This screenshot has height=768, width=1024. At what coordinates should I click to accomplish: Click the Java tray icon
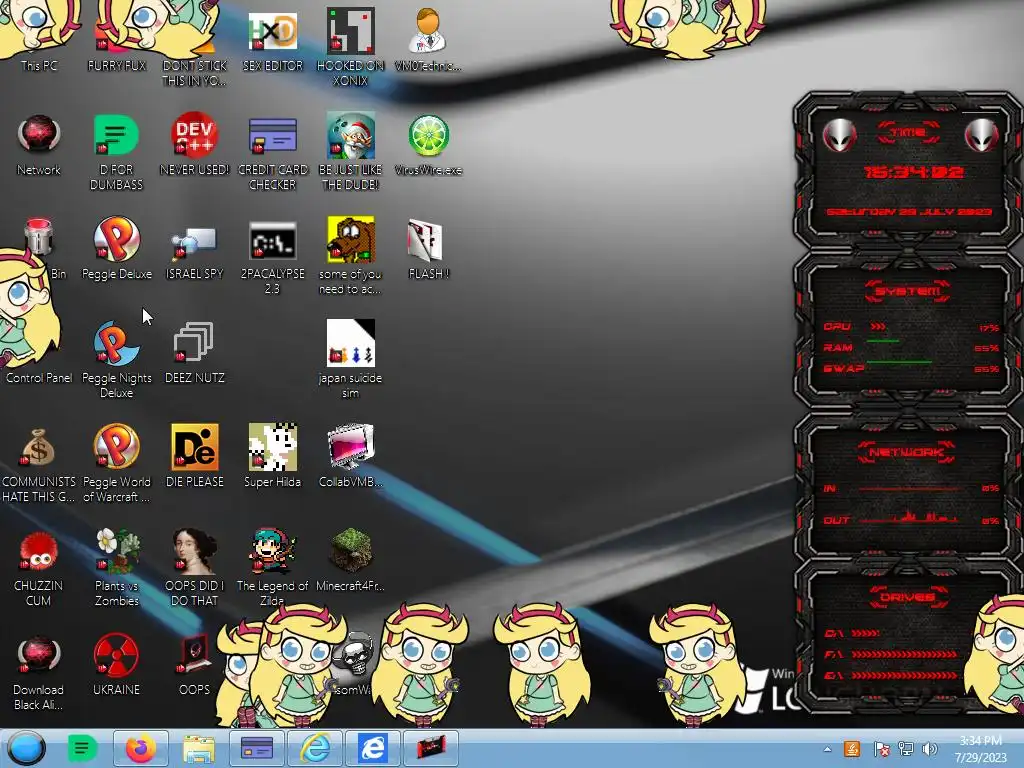(x=852, y=749)
